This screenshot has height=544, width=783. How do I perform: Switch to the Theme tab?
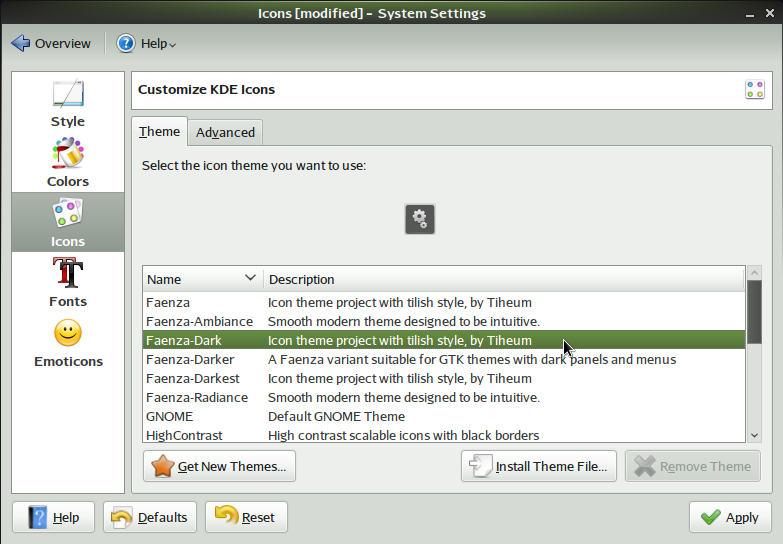159,131
